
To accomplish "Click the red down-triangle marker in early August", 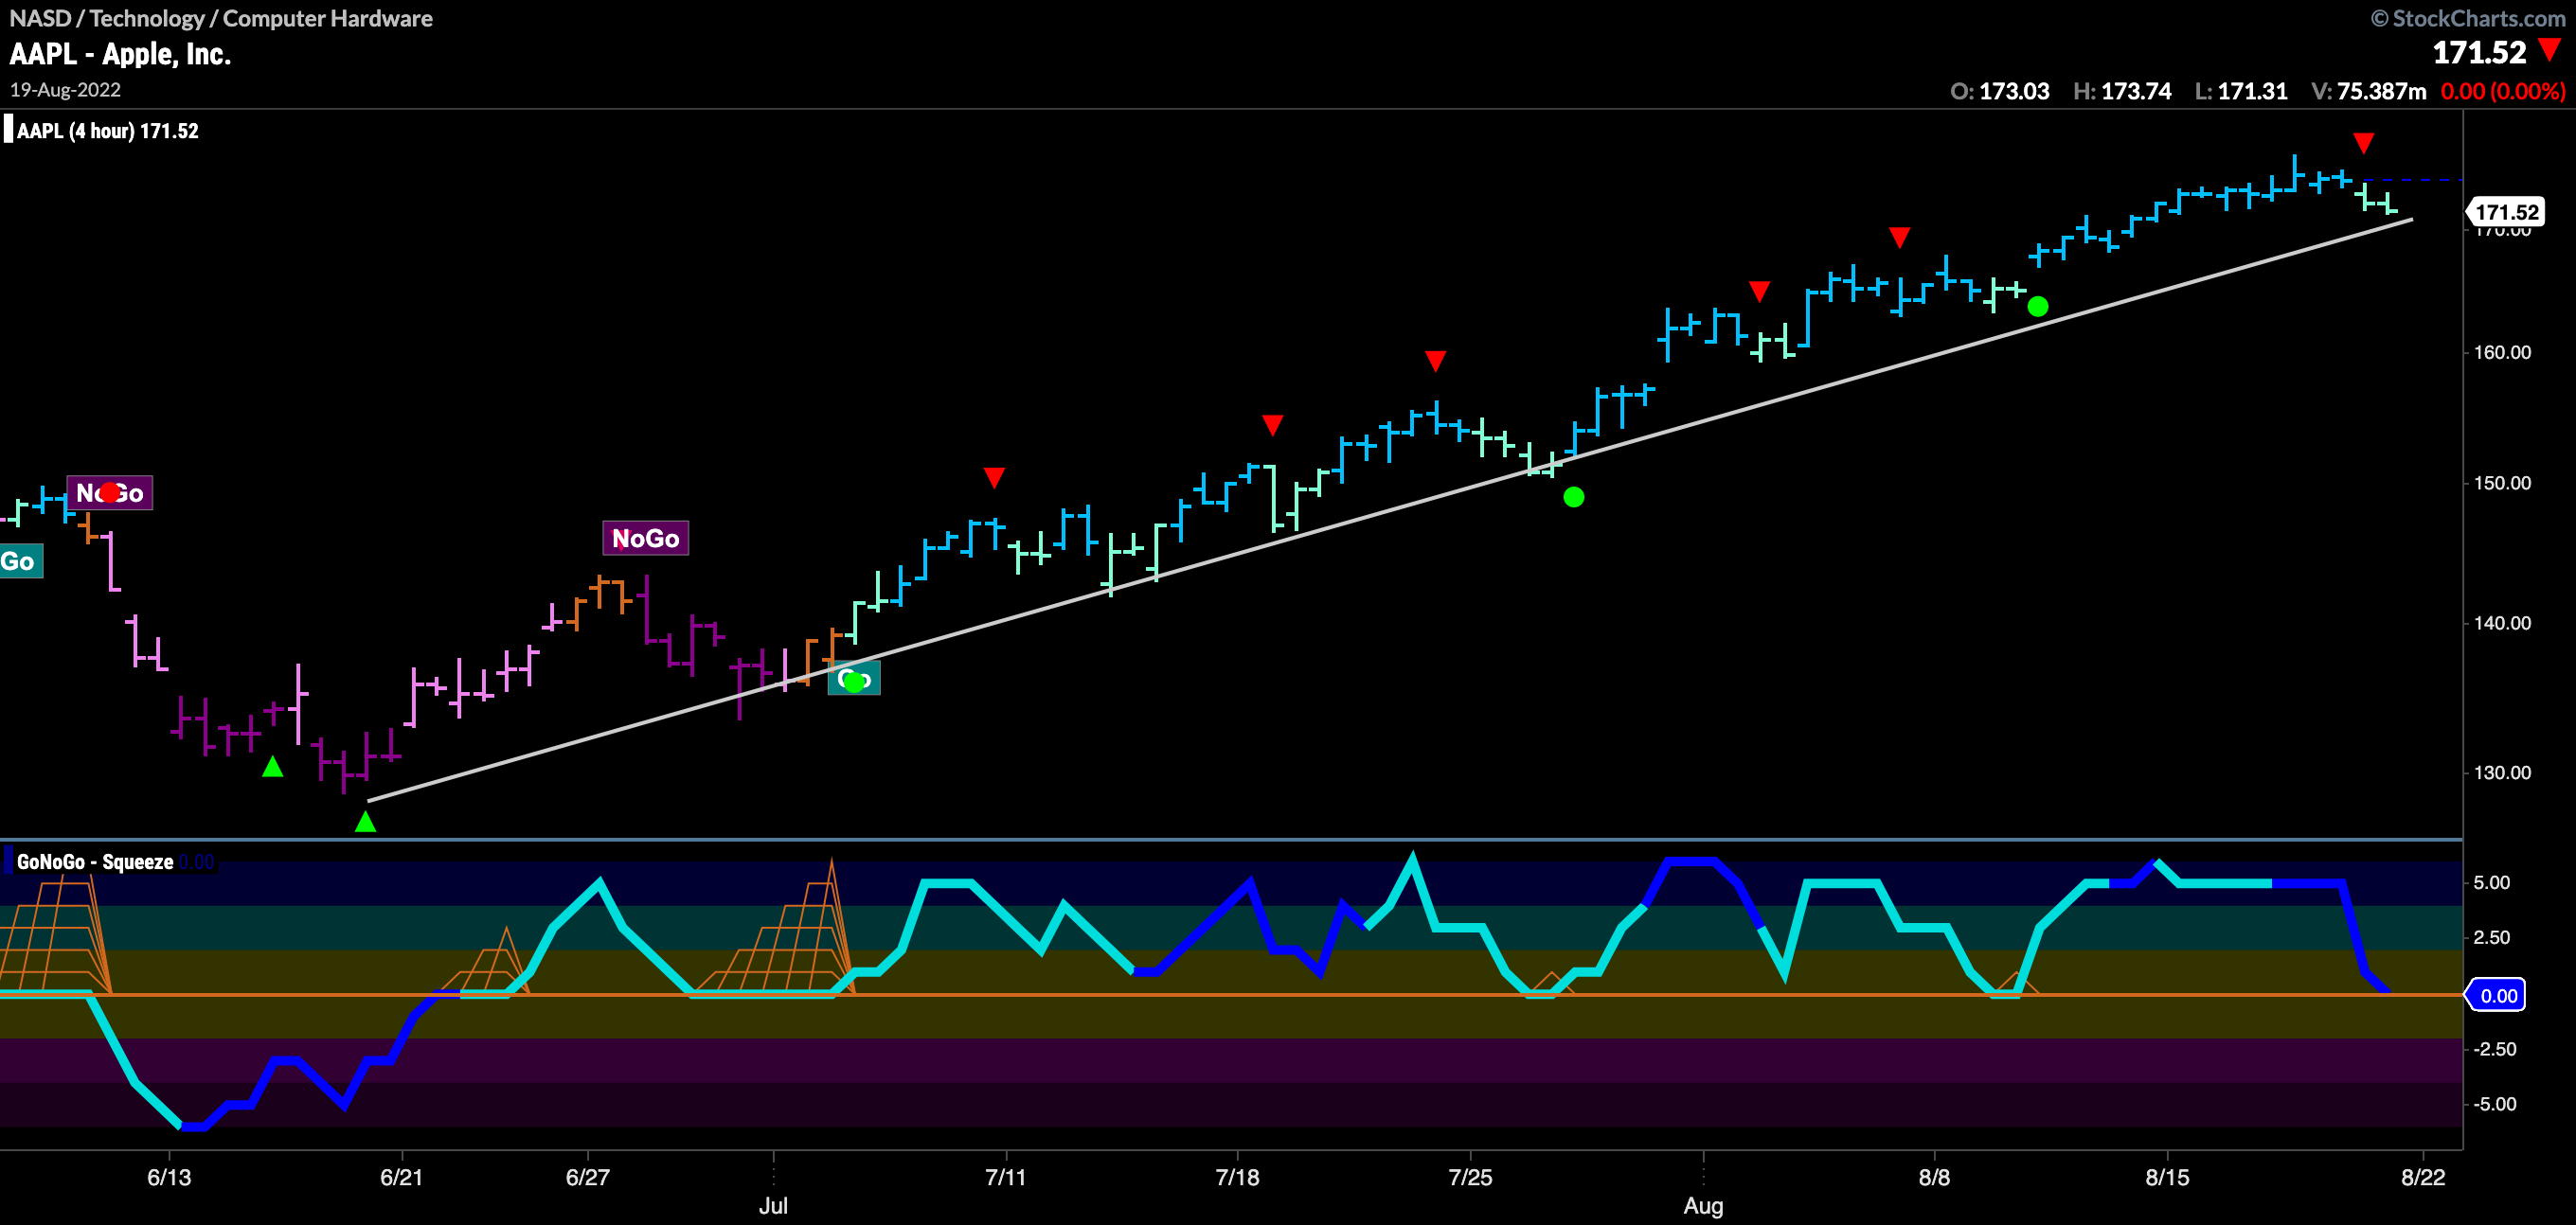I will click(1760, 291).
